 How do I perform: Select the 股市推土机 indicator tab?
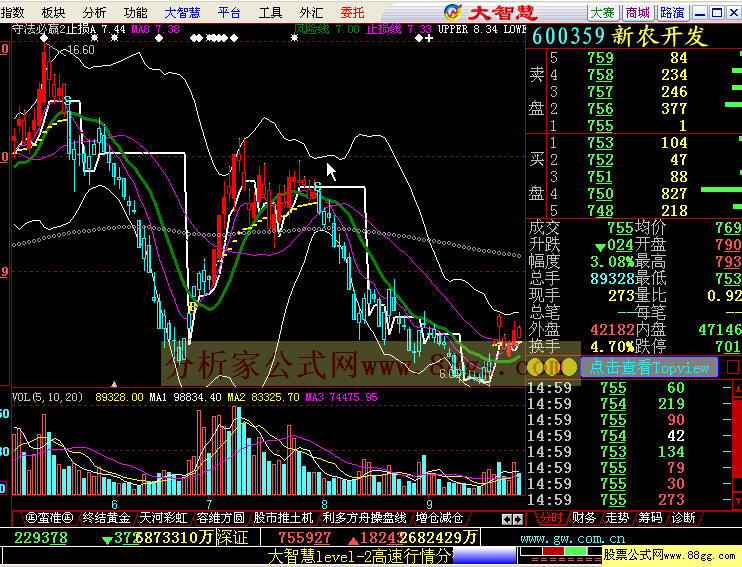[283, 518]
